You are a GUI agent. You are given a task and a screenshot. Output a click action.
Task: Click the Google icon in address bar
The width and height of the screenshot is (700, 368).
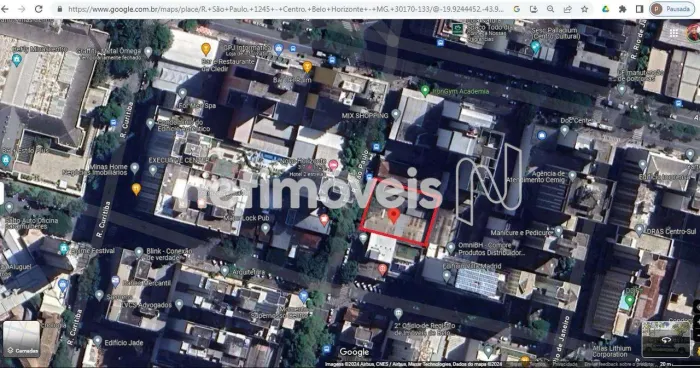tap(517, 9)
